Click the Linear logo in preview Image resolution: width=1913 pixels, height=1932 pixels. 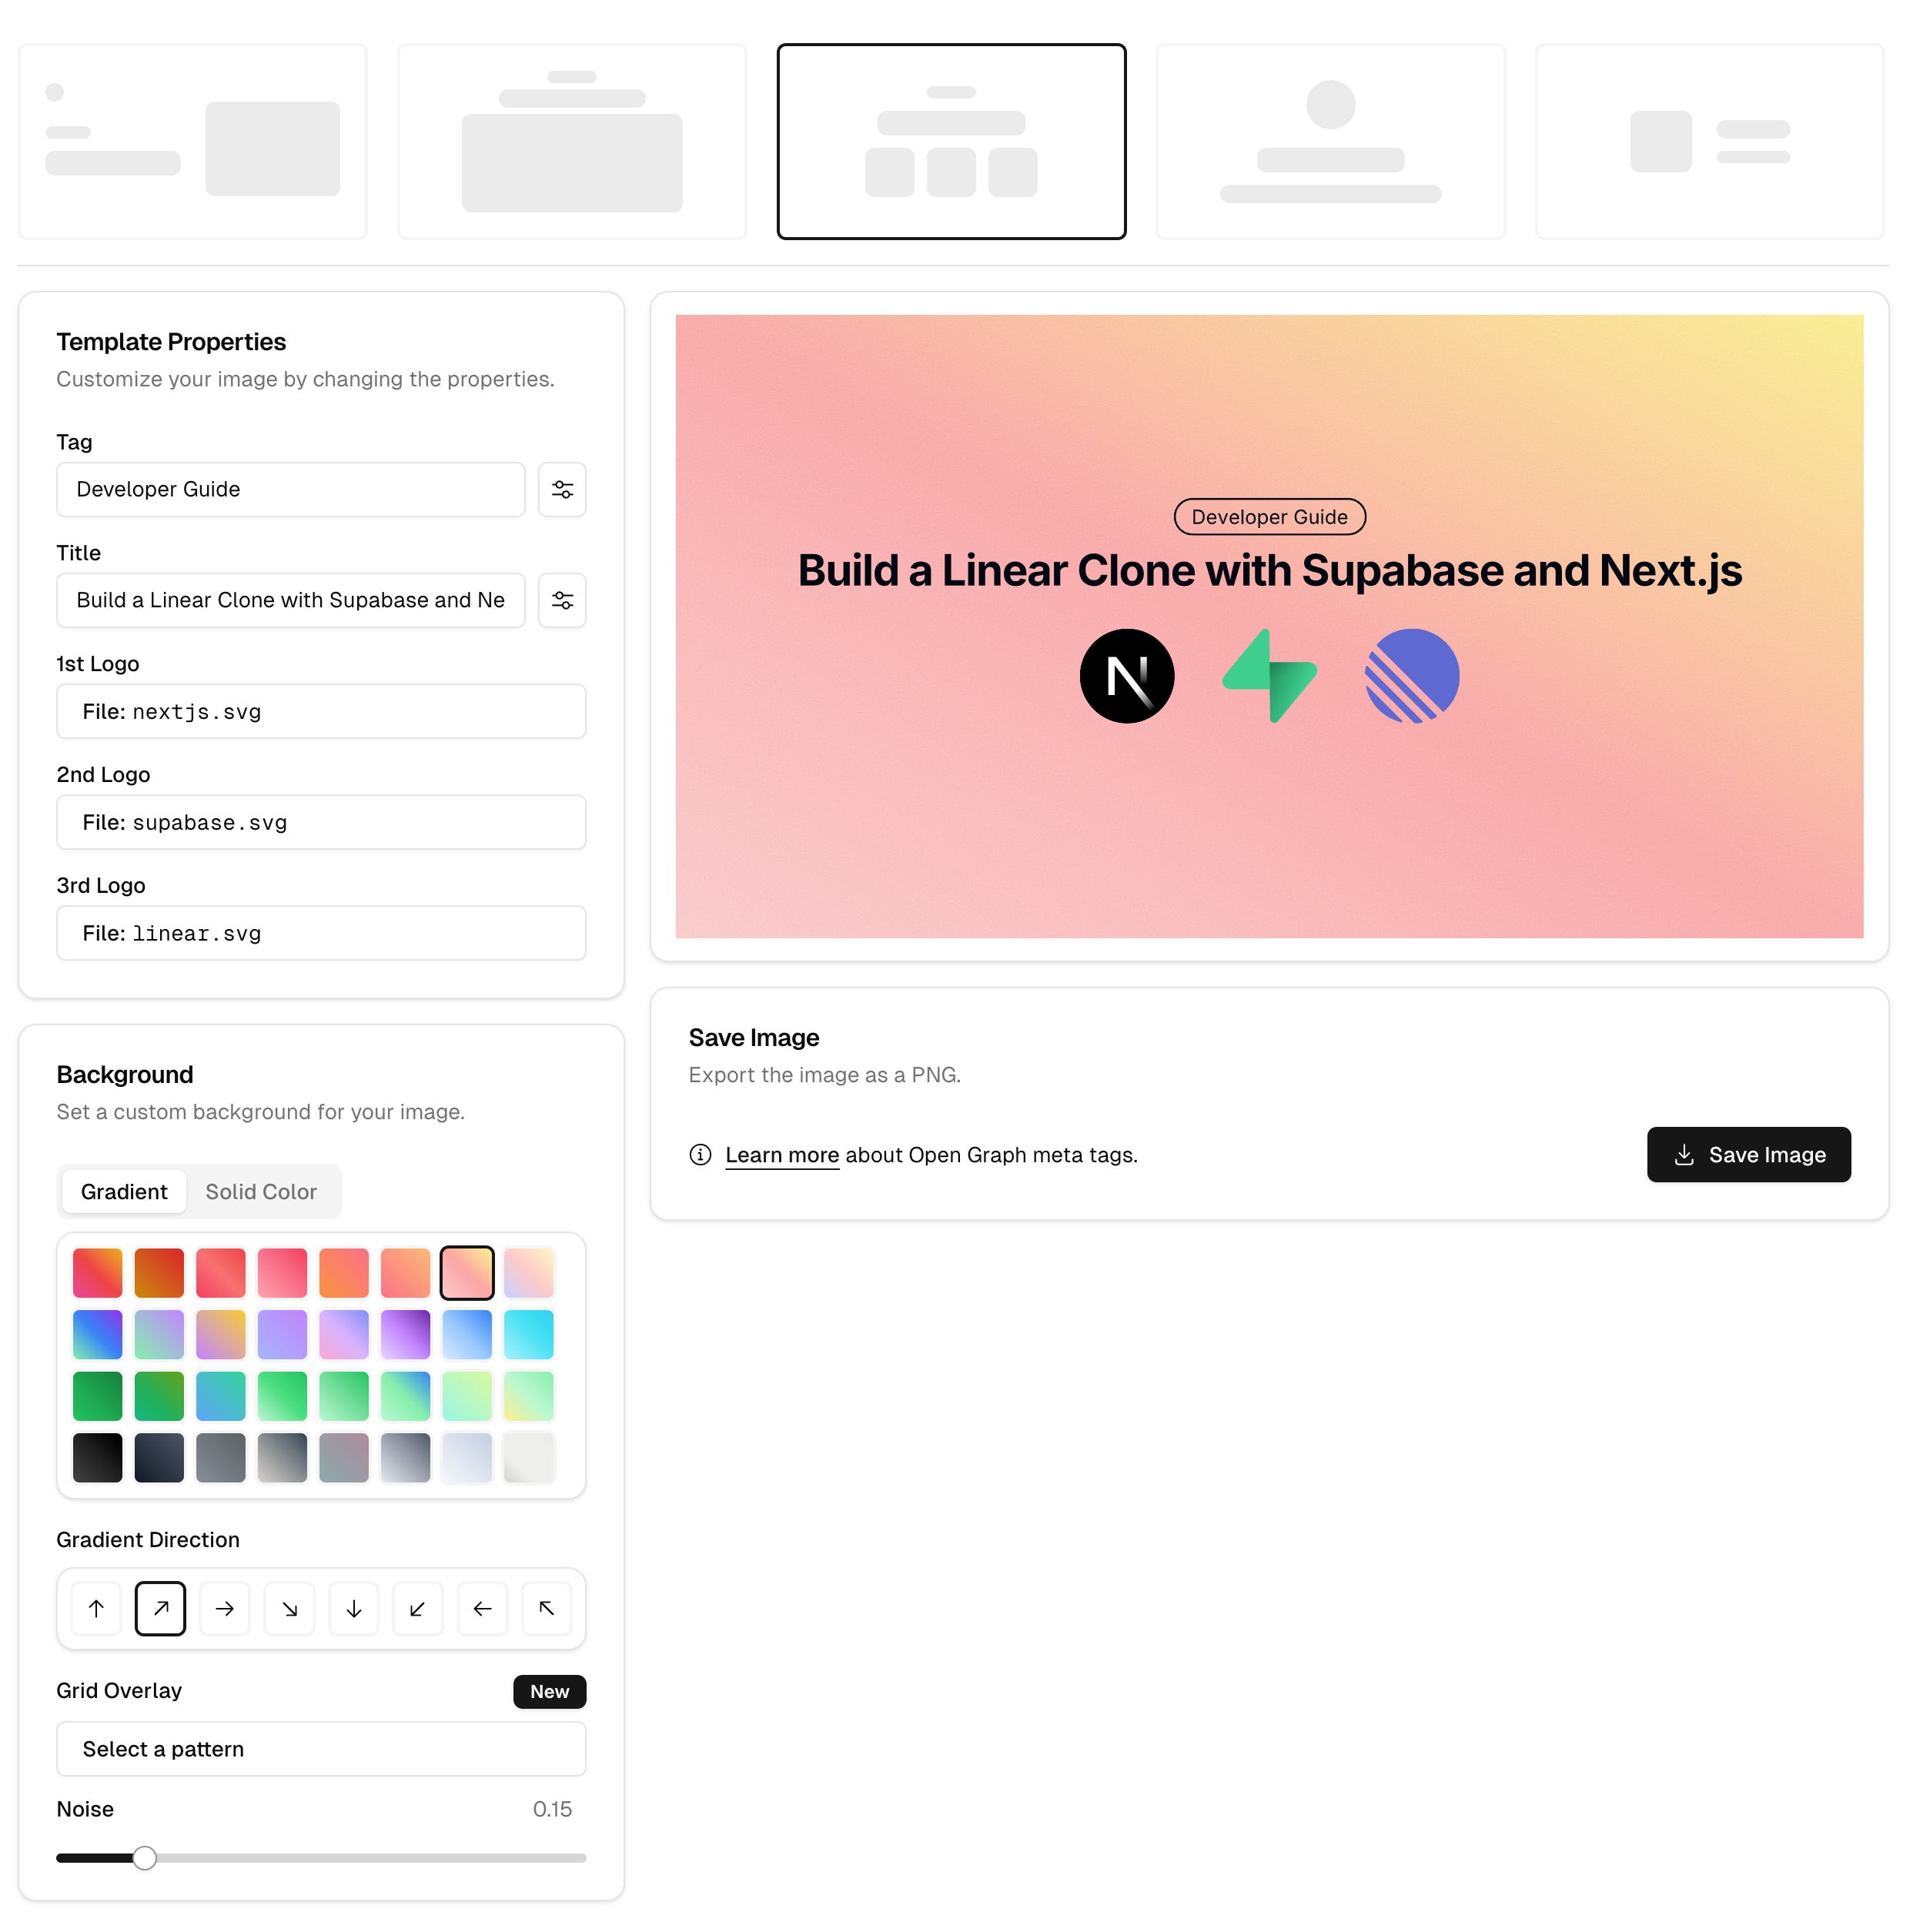pos(1412,676)
